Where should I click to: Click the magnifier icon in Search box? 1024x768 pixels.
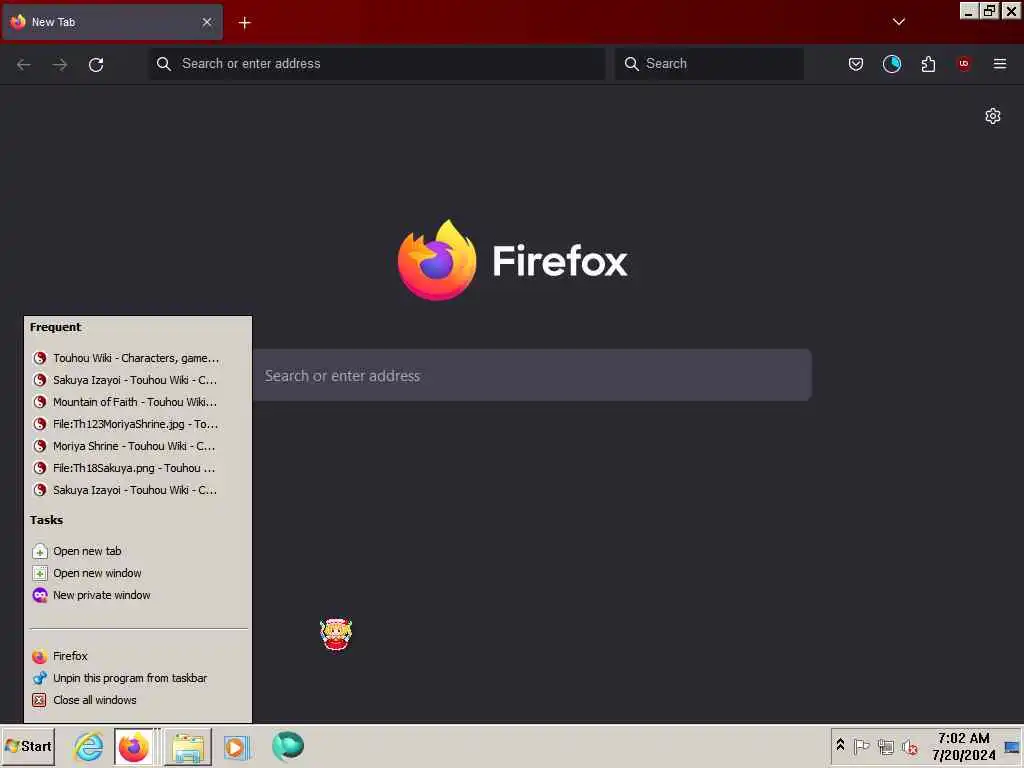[x=631, y=64]
